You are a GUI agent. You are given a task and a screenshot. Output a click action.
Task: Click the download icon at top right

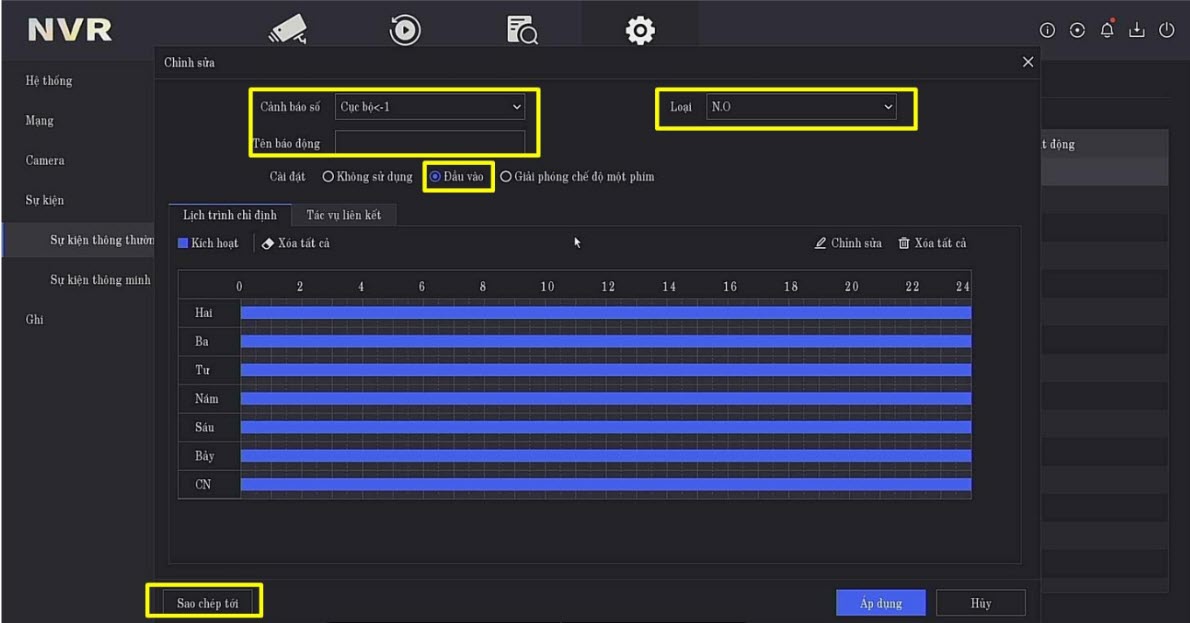1136,31
